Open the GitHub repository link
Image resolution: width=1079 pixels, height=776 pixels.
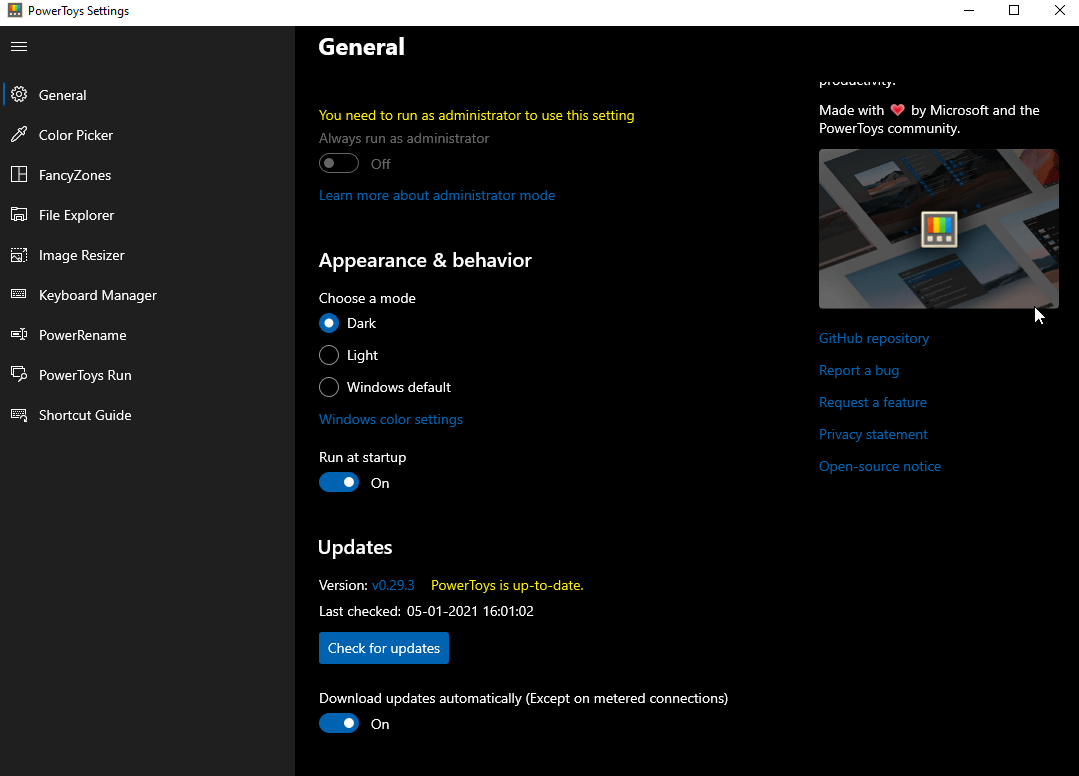tap(873, 338)
